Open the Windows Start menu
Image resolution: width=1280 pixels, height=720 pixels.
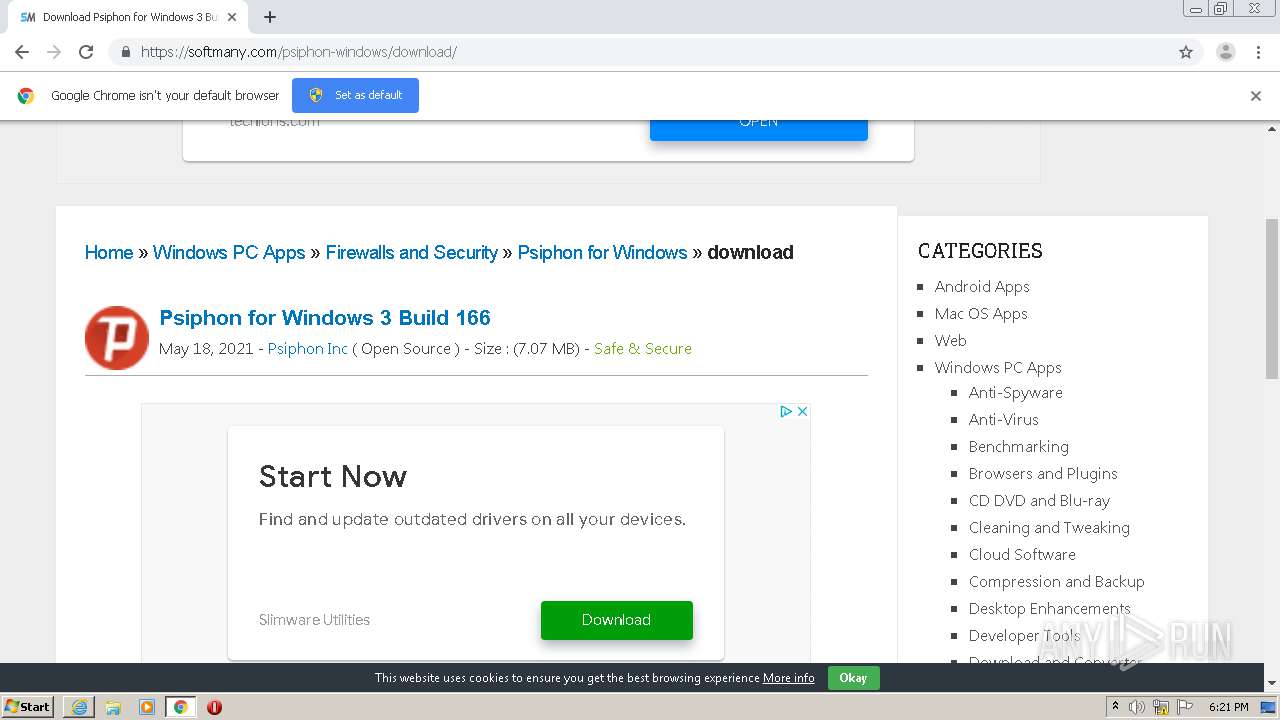[x=27, y=707]
